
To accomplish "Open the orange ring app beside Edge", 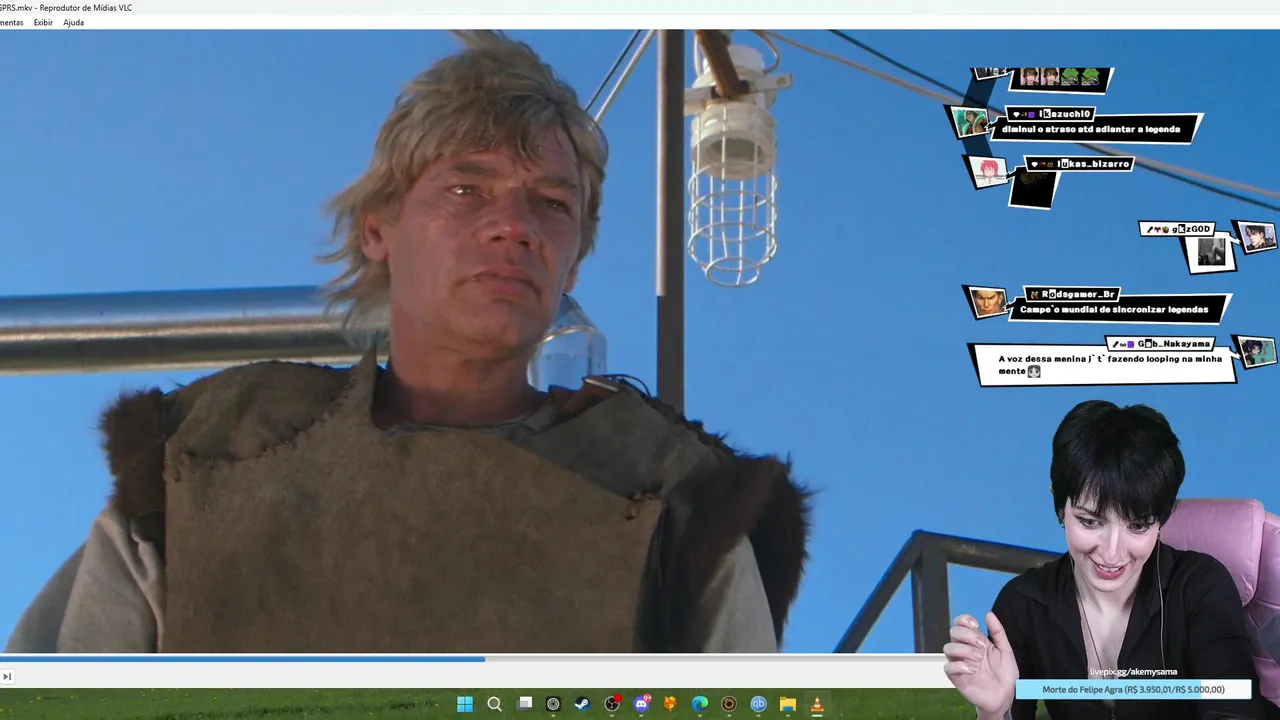I will tap(729, 704).
